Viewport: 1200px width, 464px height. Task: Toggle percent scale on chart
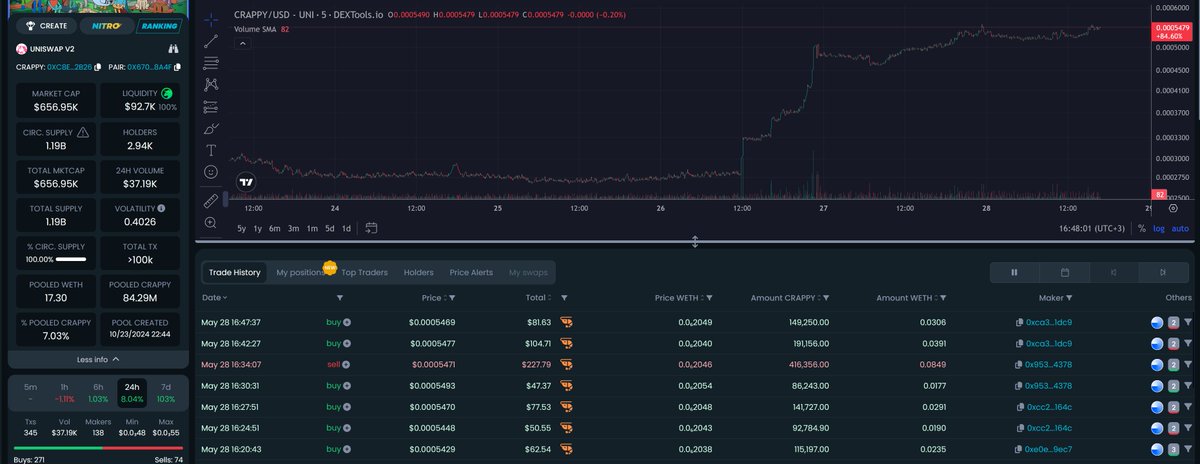tap(1142, 228)
